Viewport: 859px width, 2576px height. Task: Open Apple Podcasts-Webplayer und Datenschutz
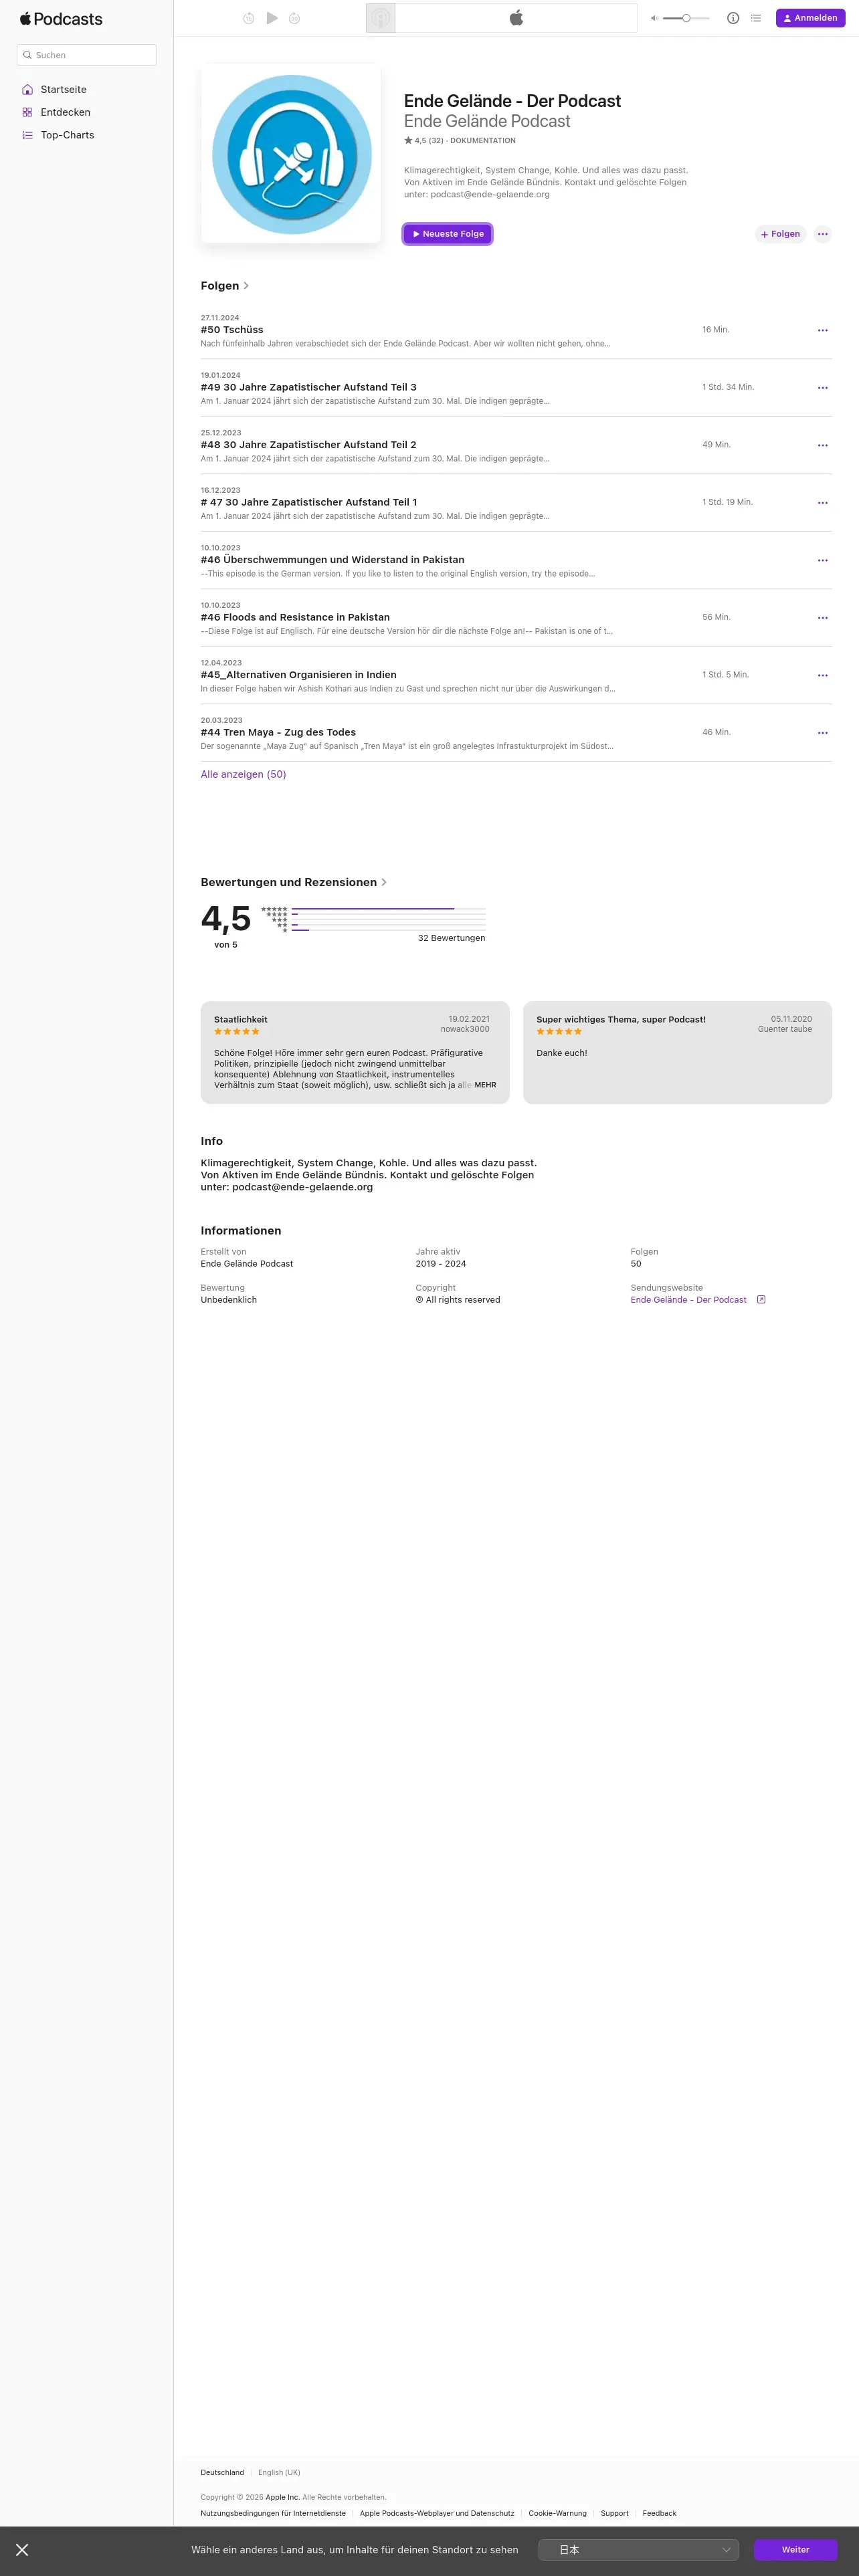pos(437,2513)
